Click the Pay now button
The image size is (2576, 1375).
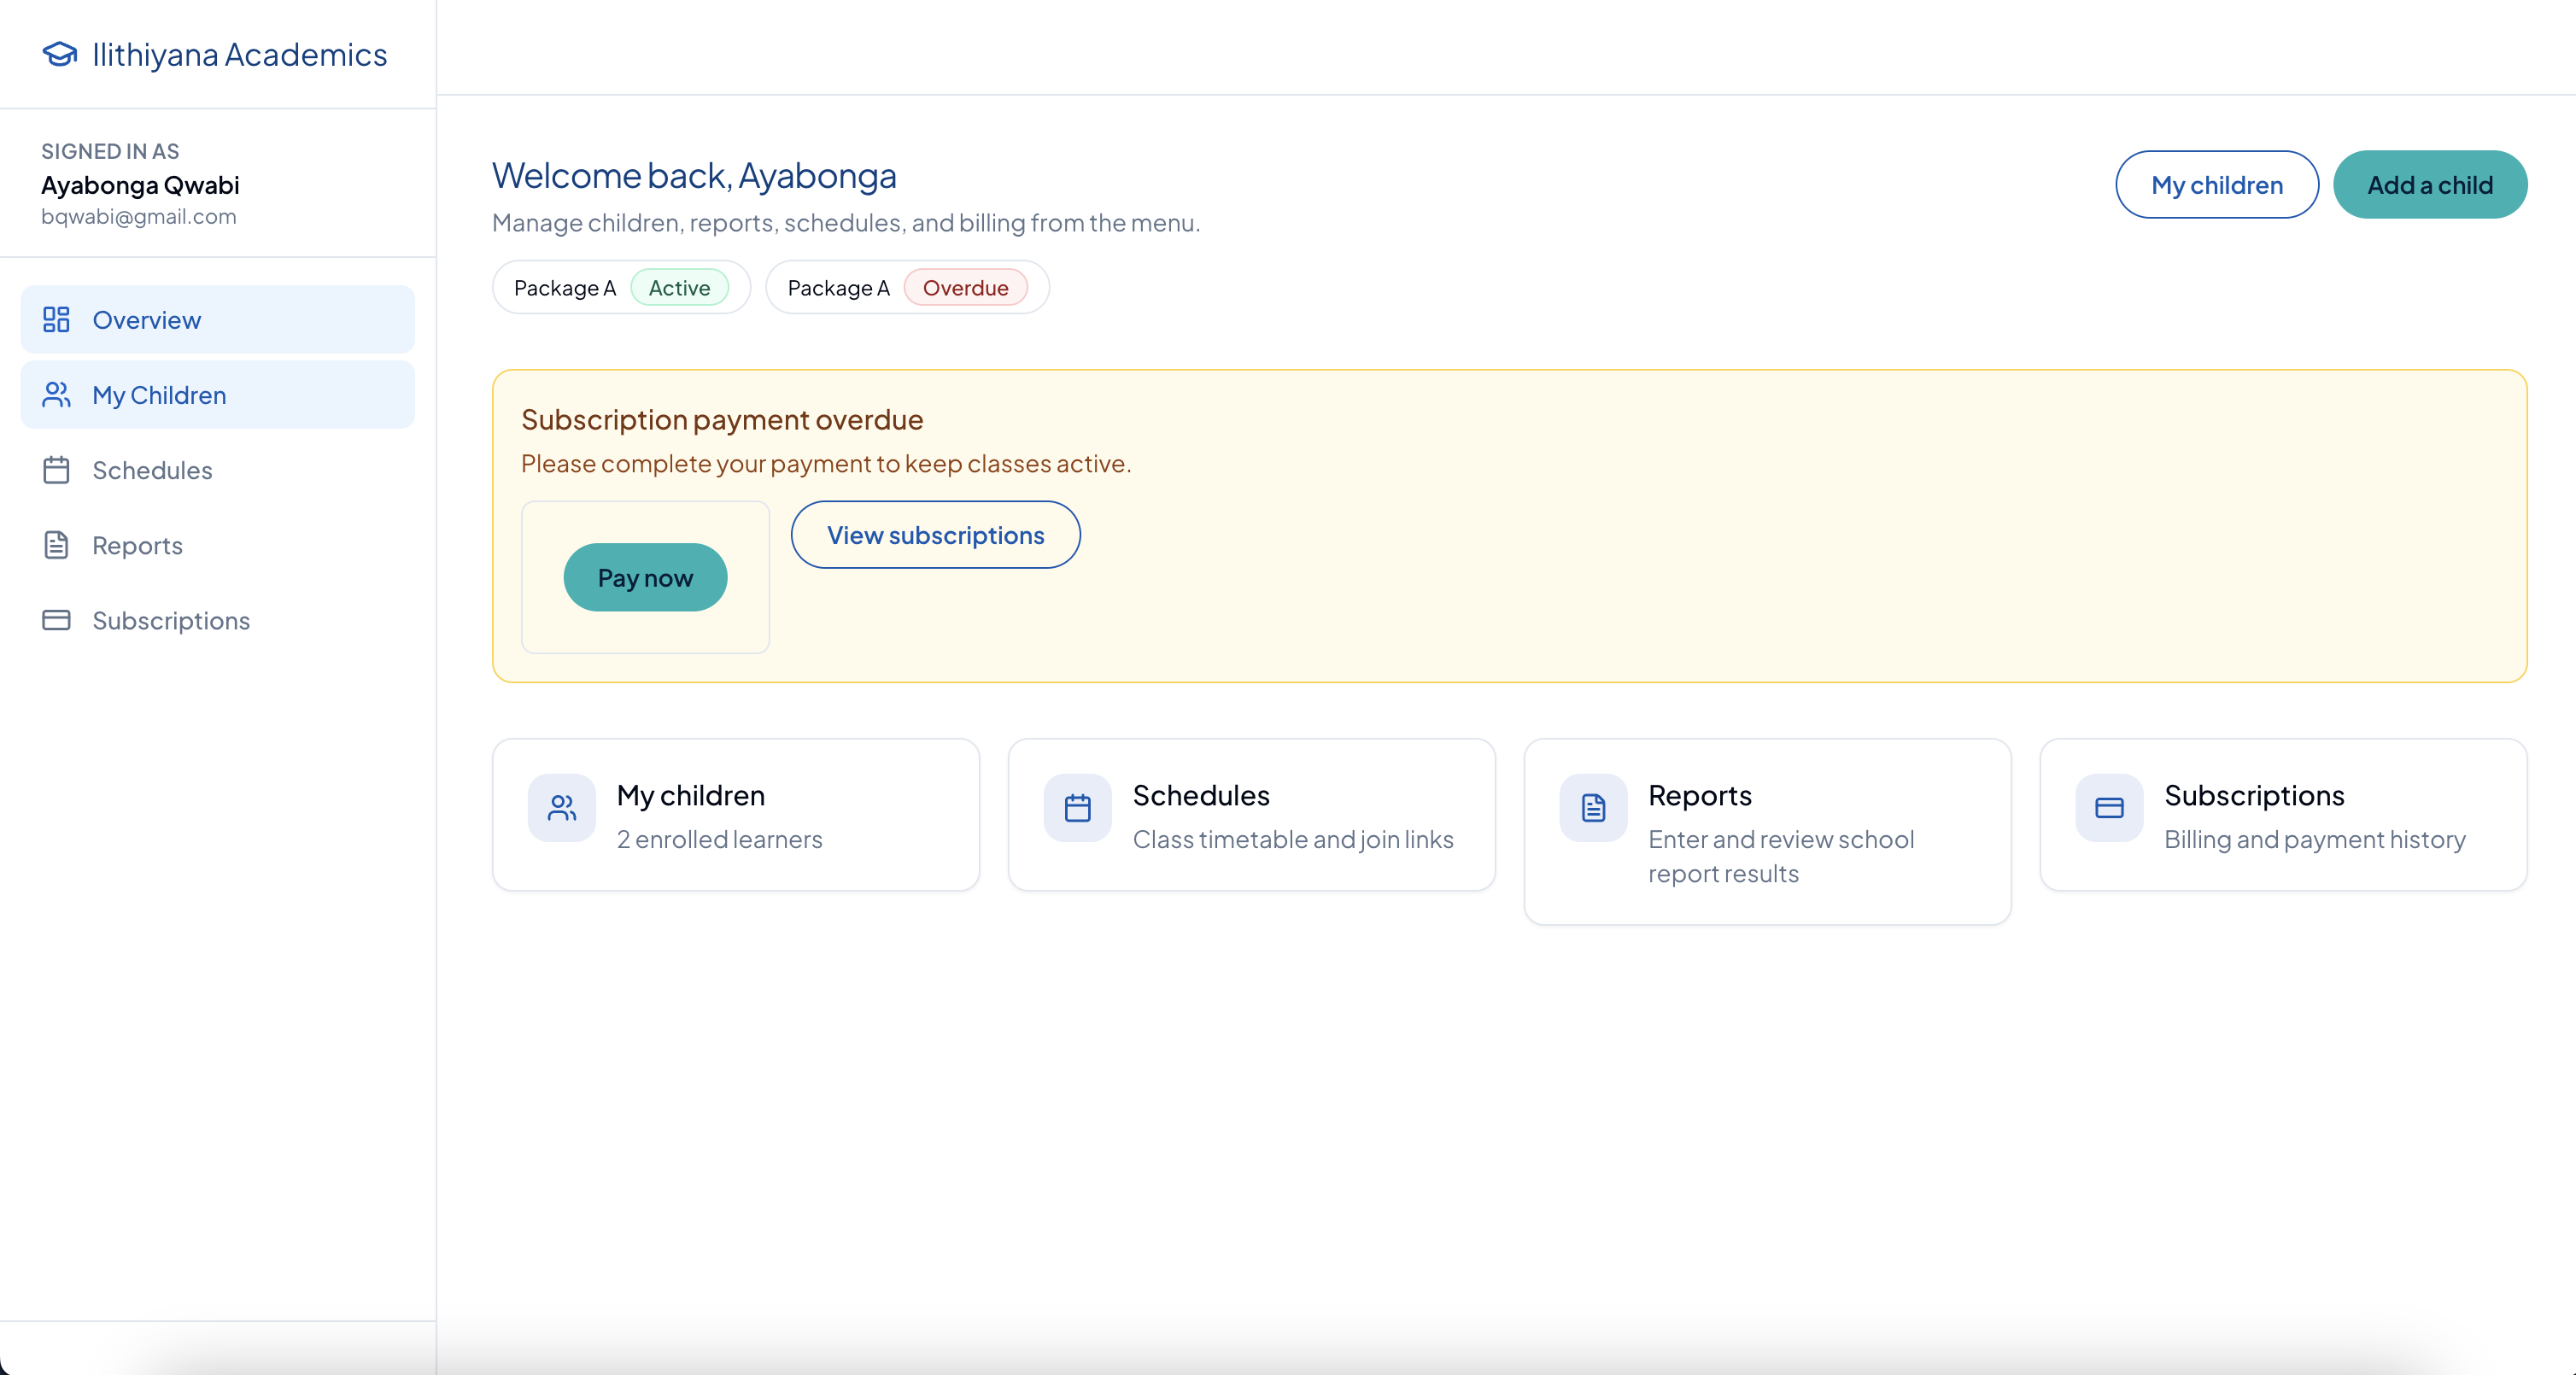click(x=645, y=578)
